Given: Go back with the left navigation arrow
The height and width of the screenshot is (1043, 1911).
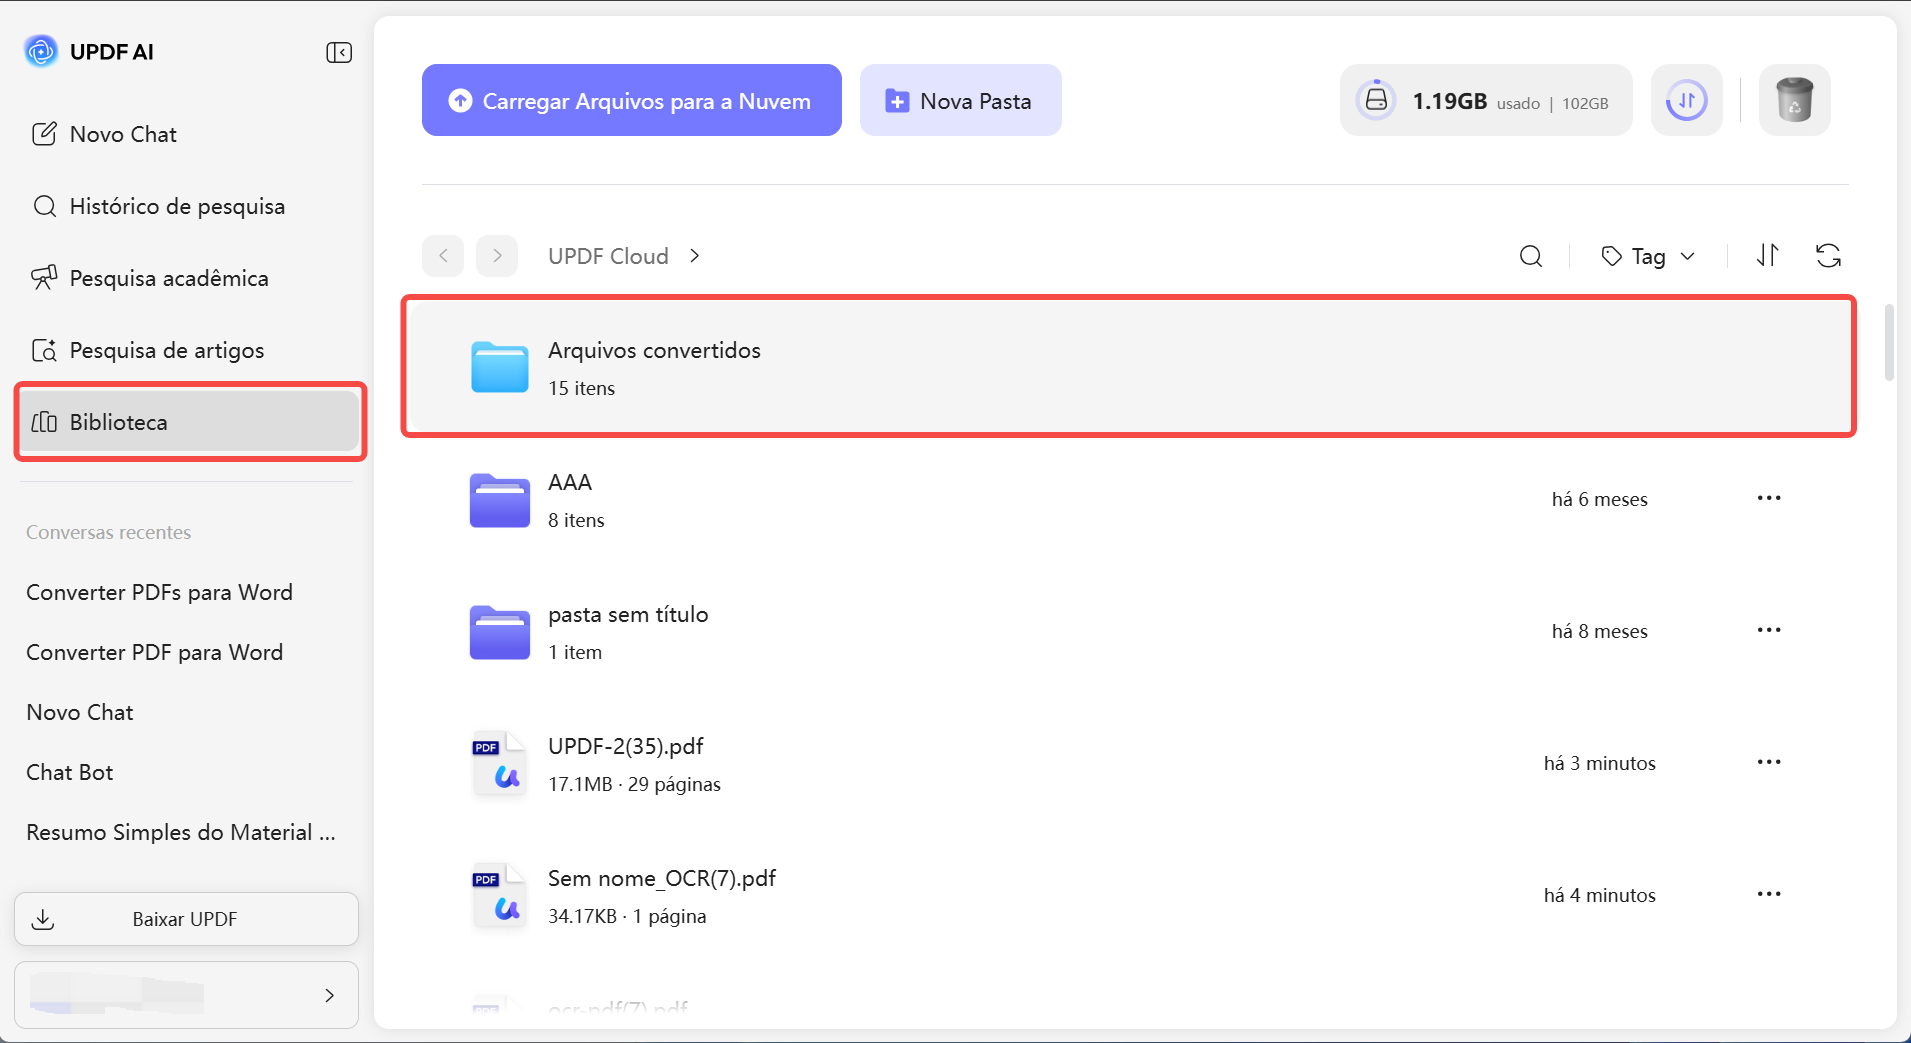Looking at the screenshot, I should 443,256.
